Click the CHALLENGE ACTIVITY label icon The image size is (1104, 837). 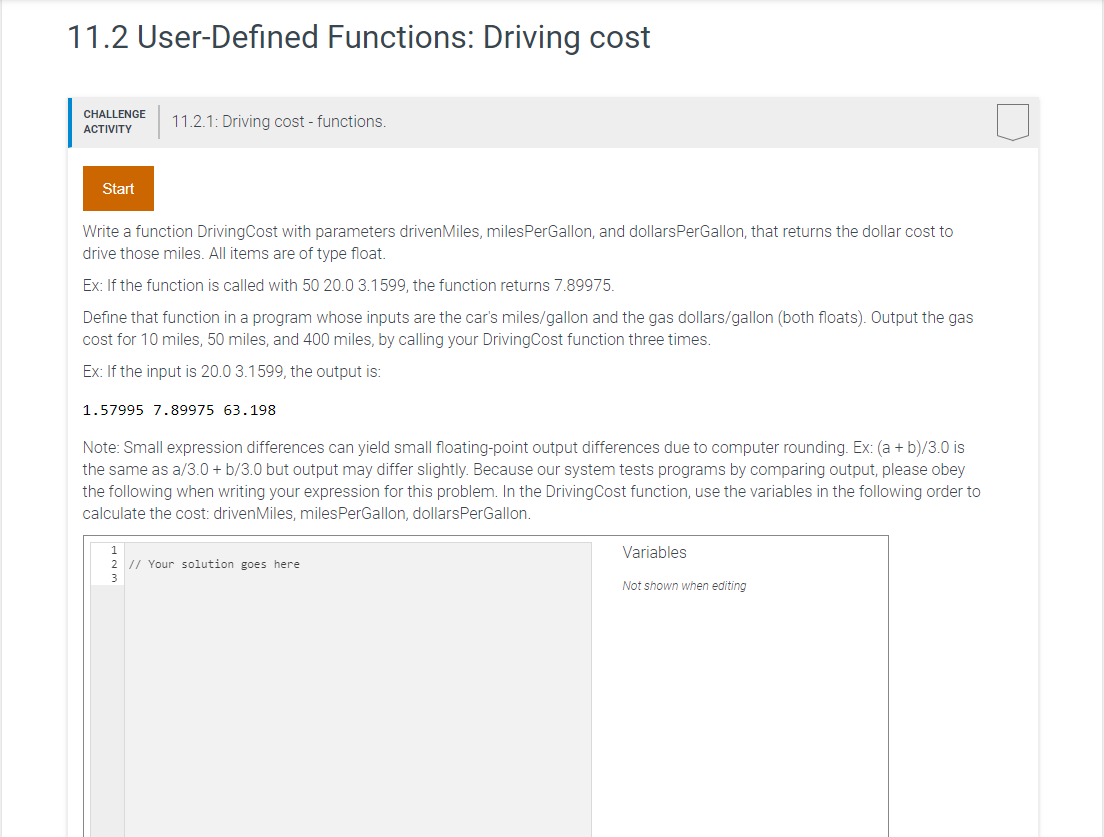(114, 121)
